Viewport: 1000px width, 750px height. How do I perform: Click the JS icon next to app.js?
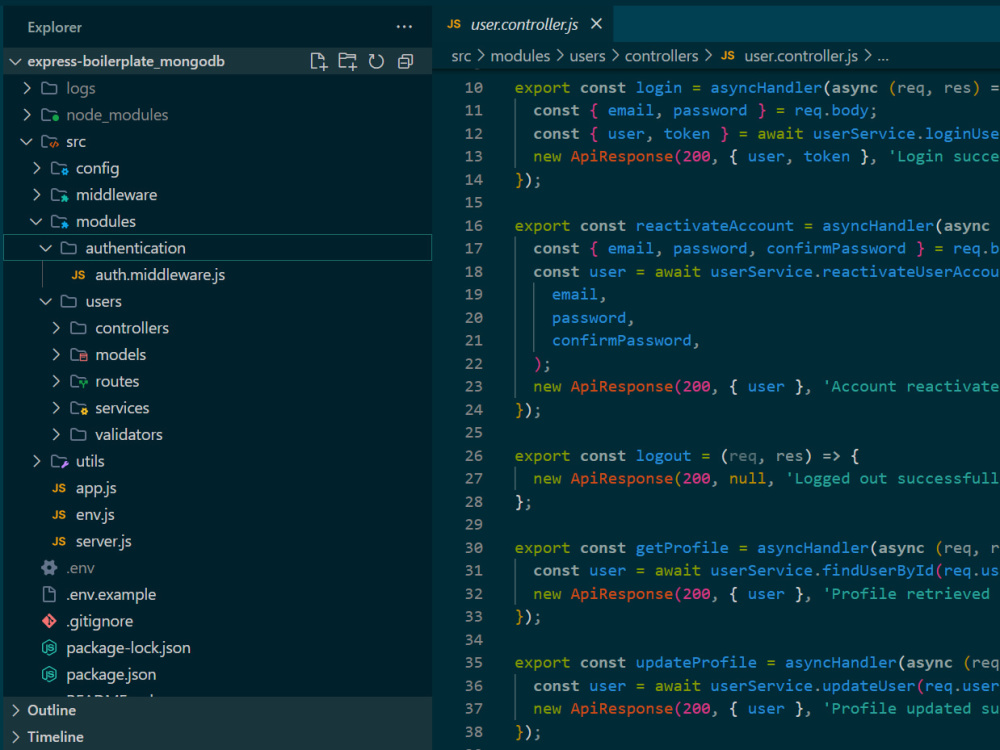[59, 488]
